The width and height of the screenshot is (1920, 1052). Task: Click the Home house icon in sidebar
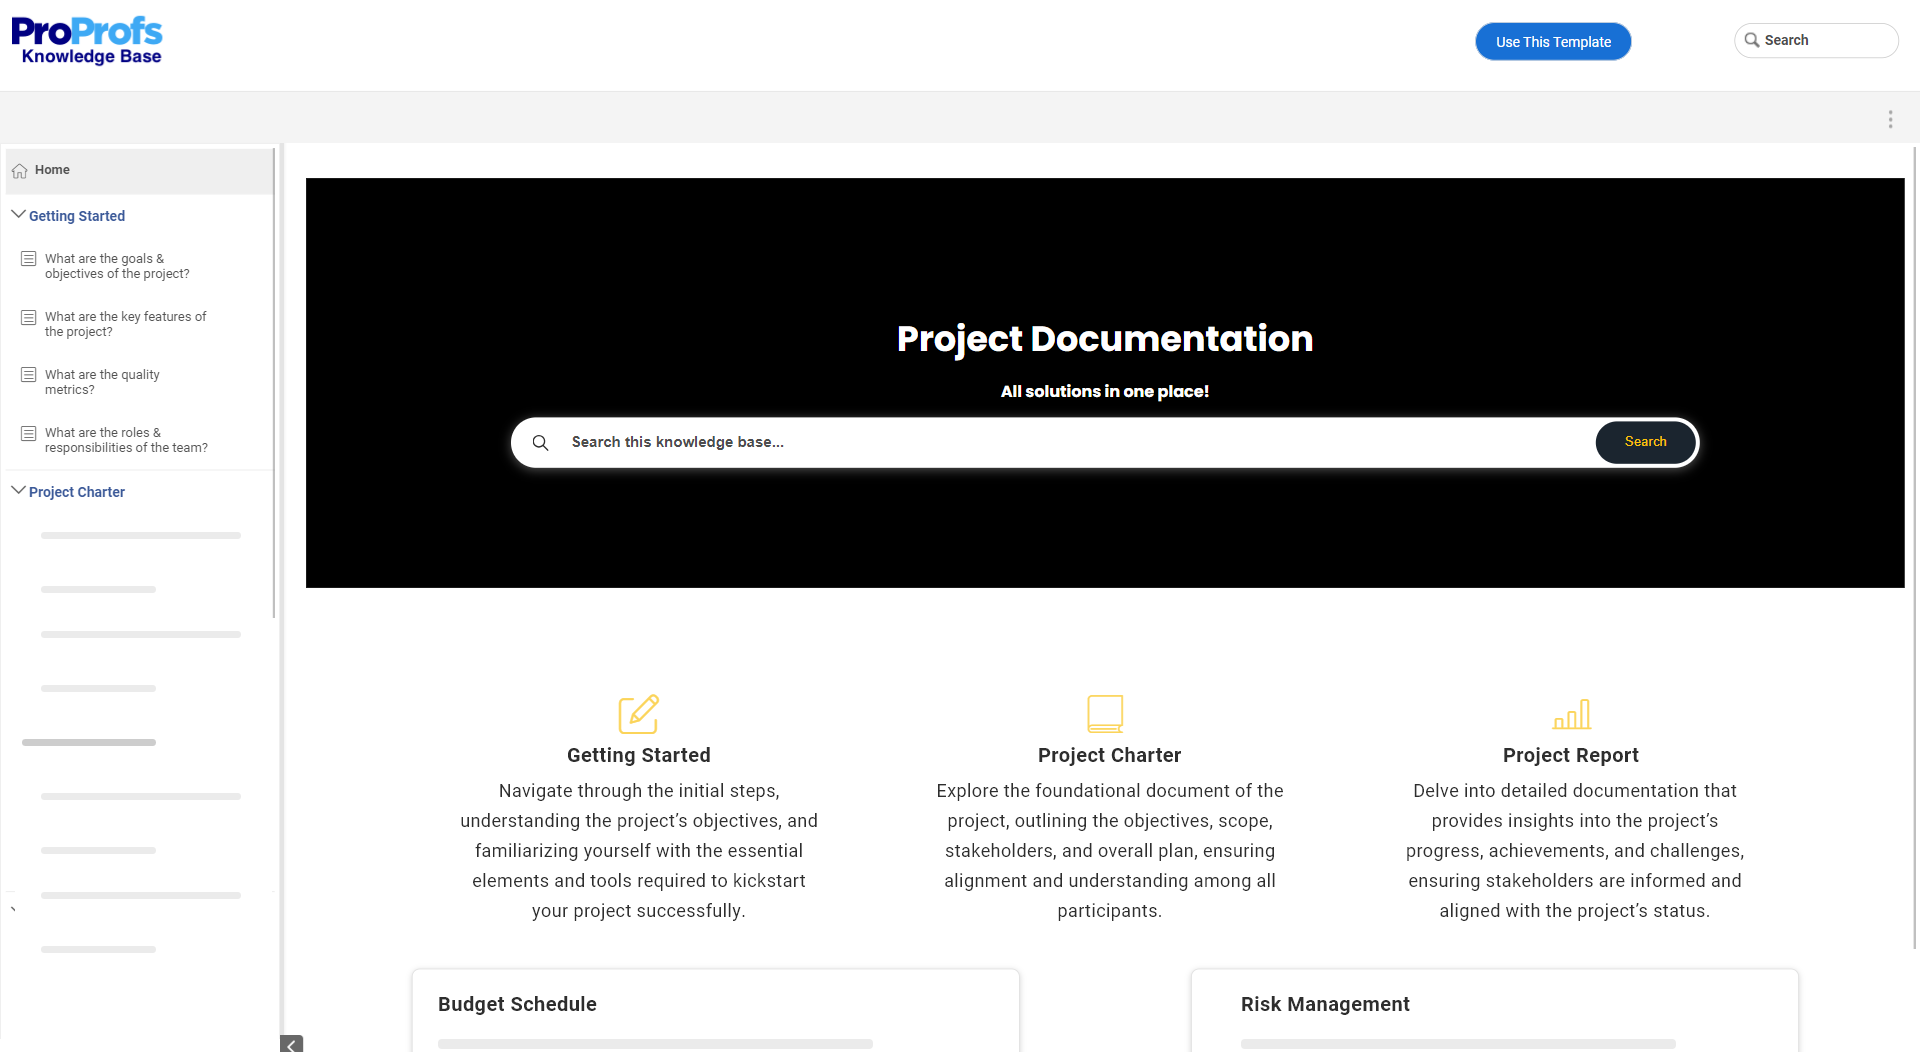[19, 171]
